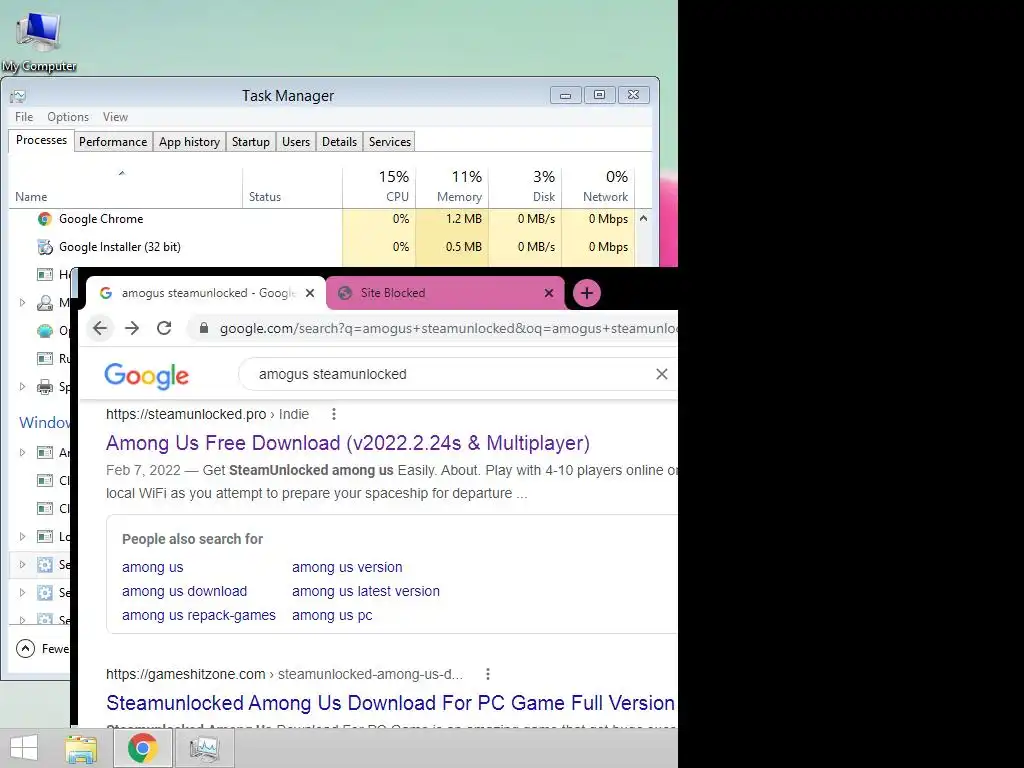Close the Site Blocked tab
This screenshot has width=1024, height=768.
pos(549,293)
